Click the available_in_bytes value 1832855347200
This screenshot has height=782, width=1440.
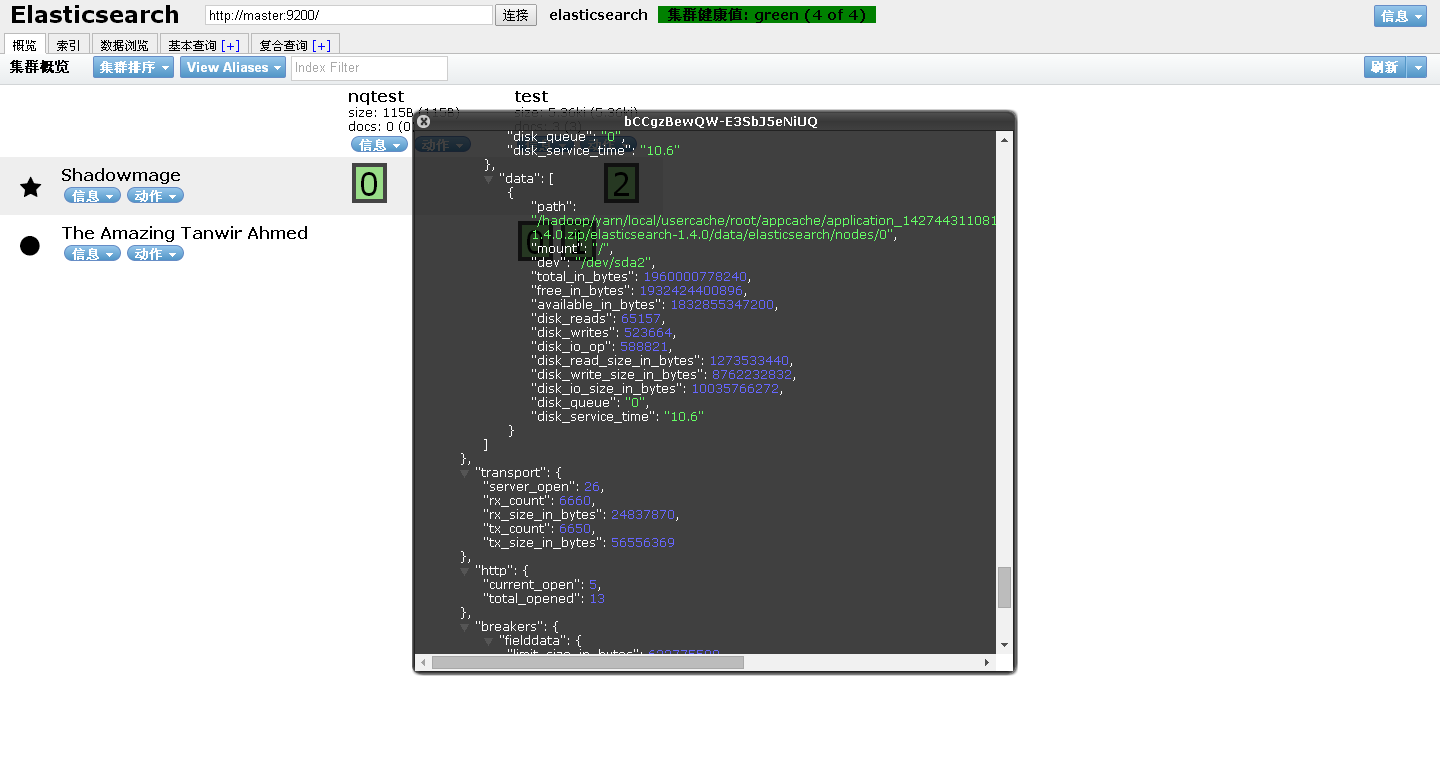point(722,305)
